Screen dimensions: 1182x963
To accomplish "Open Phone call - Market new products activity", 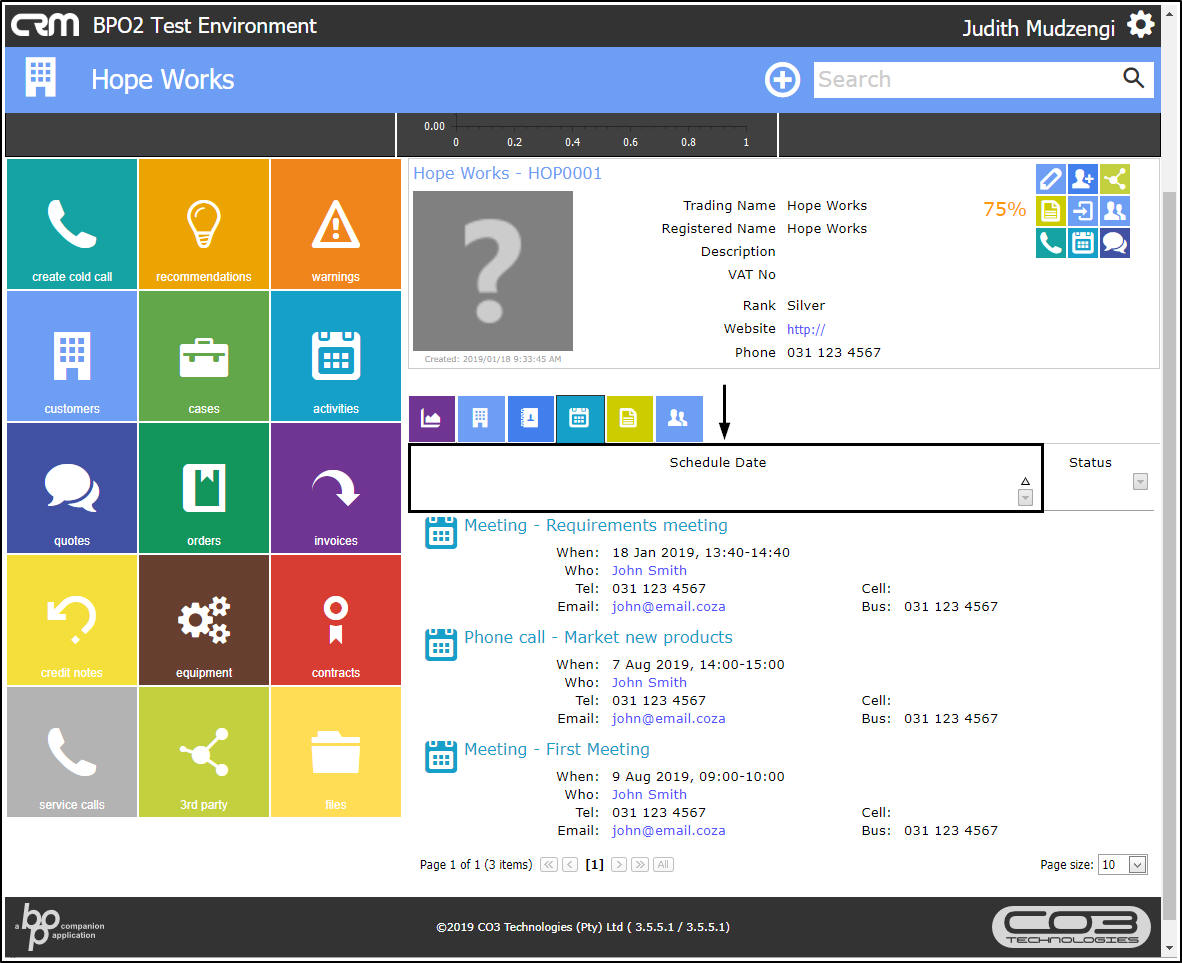I will pyautogui.click(x=598, y=637).
